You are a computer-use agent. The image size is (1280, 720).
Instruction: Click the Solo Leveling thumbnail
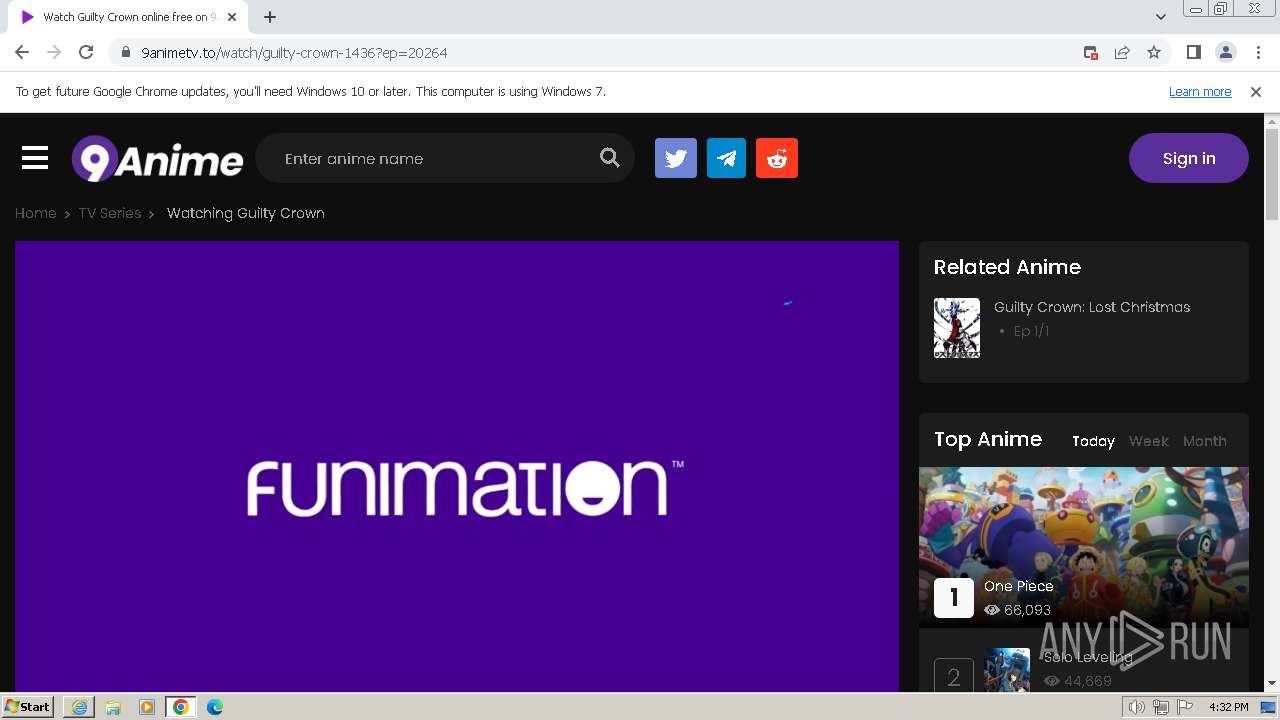(x=1007, y=669)
